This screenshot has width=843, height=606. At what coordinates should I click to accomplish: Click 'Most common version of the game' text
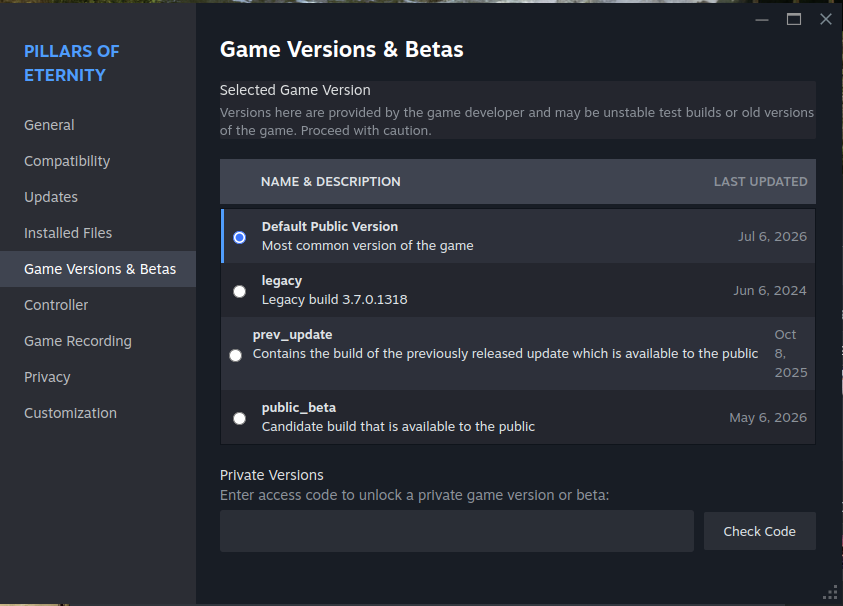[368, 246]
